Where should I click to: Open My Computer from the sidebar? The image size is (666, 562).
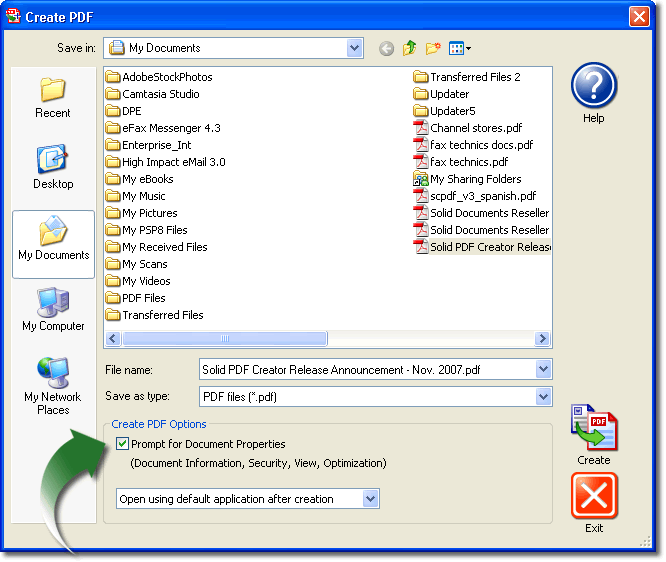click(53, 308)
